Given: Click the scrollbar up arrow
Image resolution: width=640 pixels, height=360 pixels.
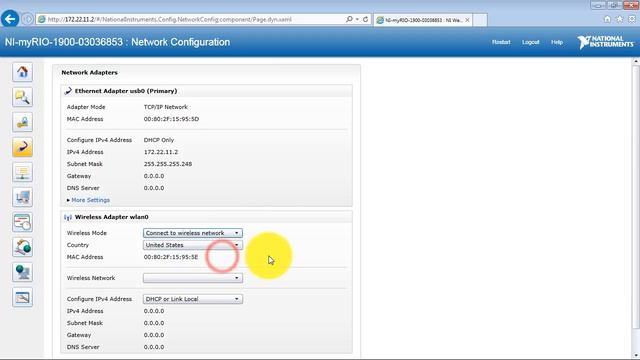Looking at the screenshot, I should tap(636, 61).
